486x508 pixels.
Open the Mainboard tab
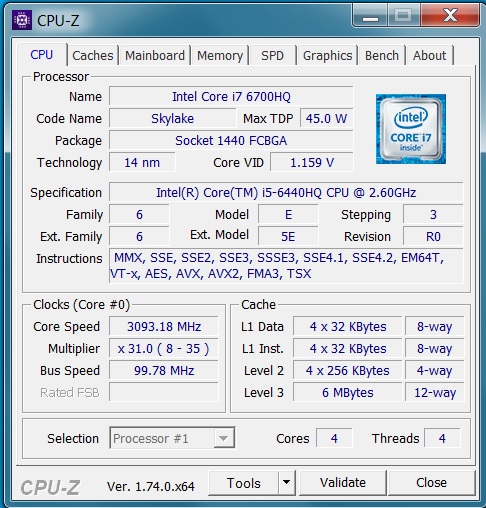pos(155,55)
